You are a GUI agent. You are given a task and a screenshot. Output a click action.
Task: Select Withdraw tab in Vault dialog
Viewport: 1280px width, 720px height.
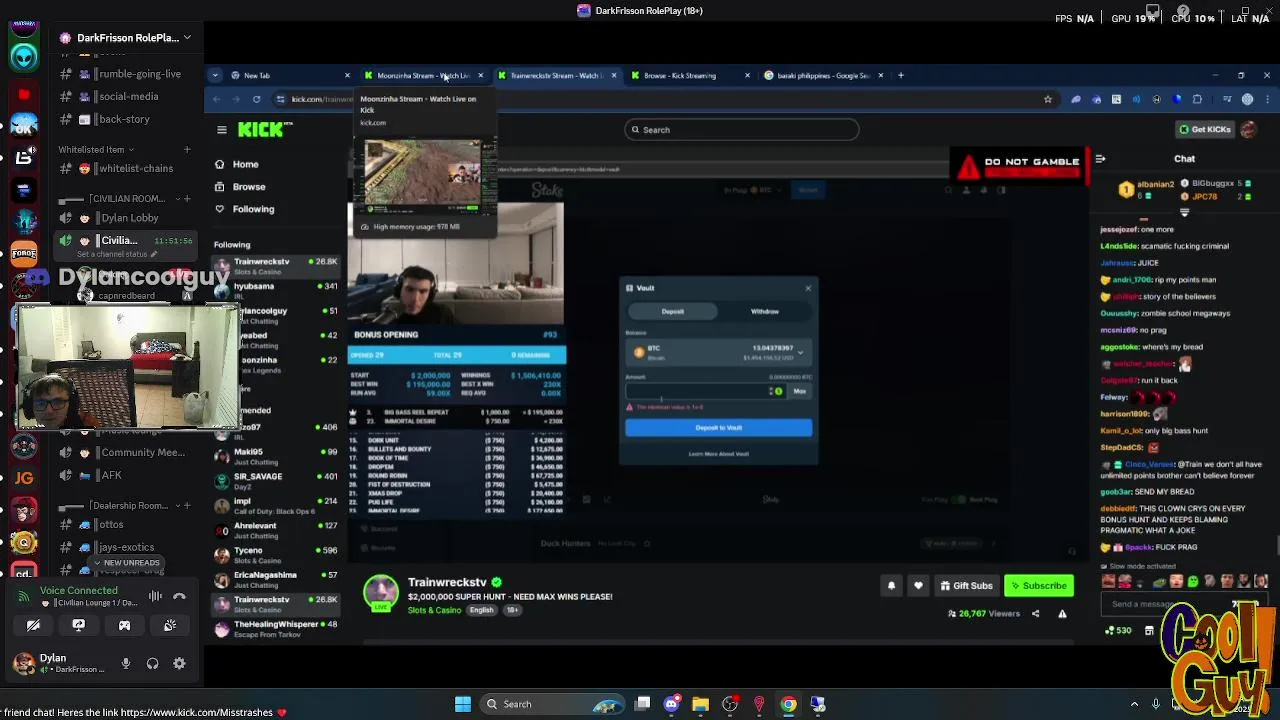pyautogui.click(x=765, y=311)
